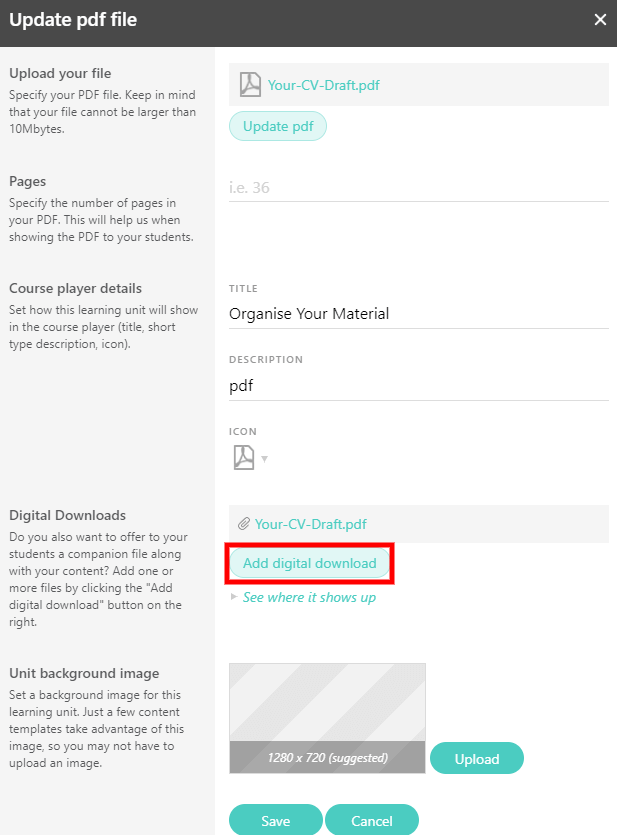Click the Update pdf button
This screenshot has height=835, width=617.
click(x=278, y=126)
